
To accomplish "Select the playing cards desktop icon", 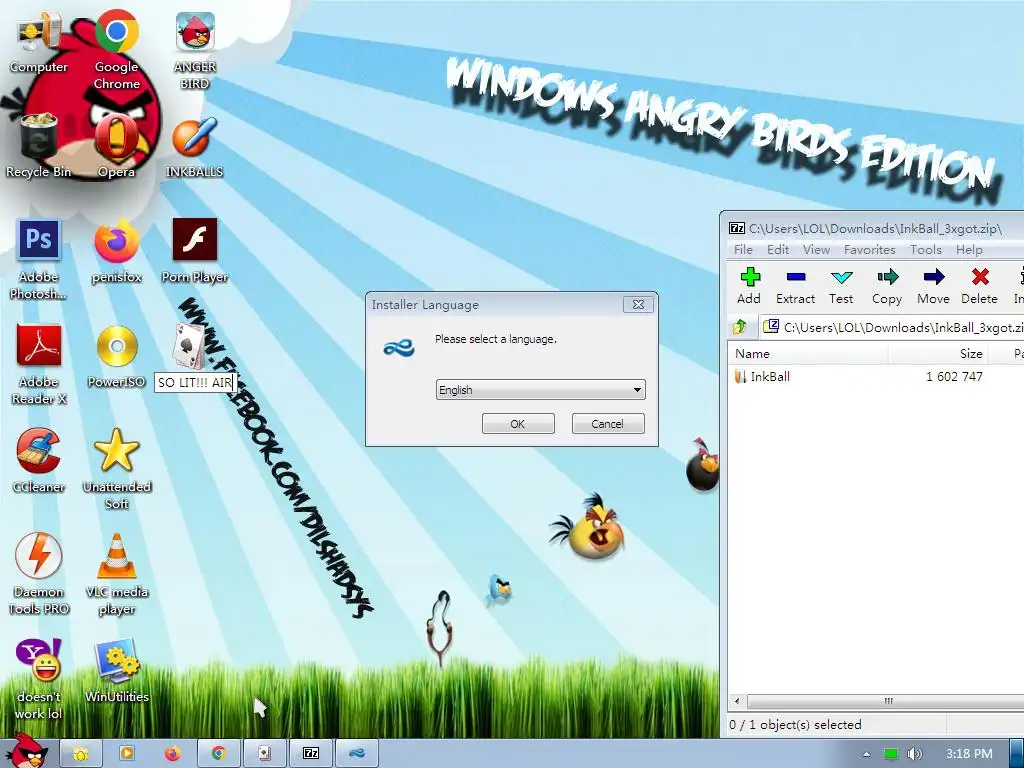I will 191,346.
